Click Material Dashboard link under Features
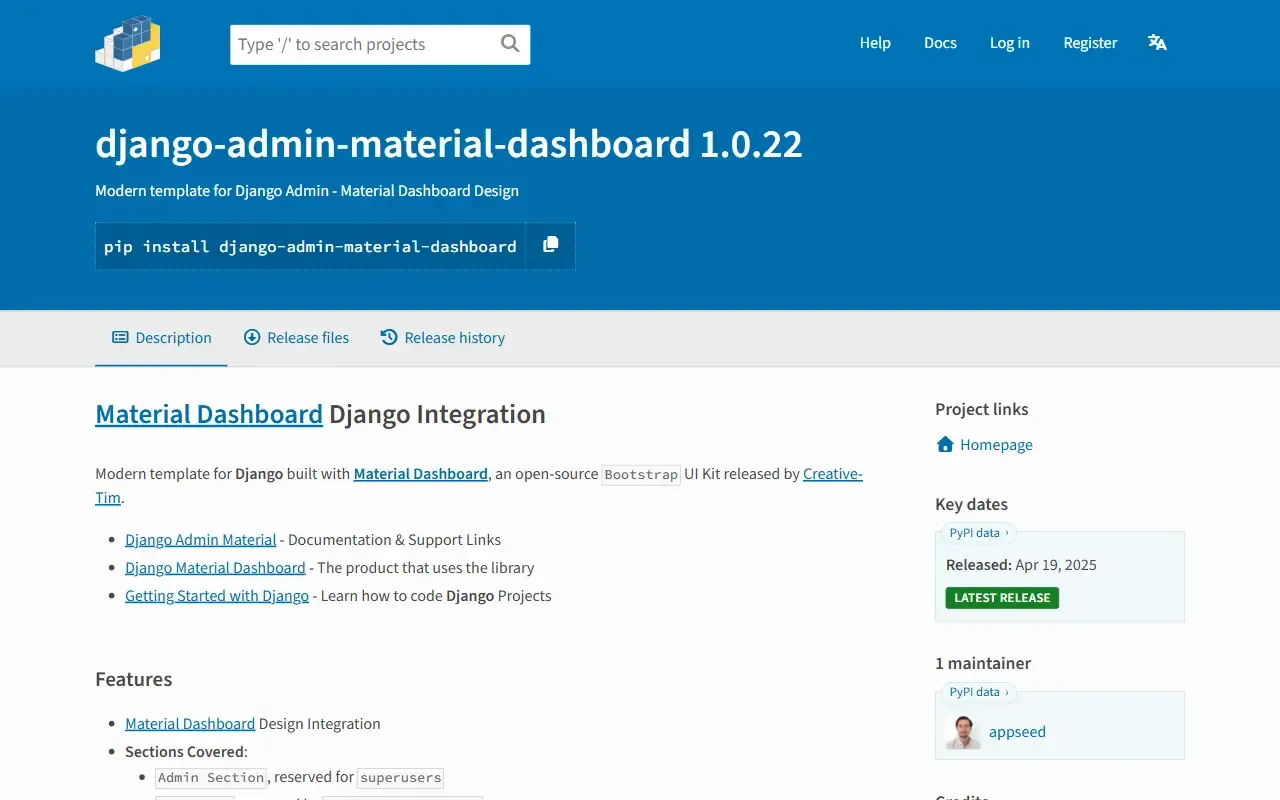1280x800 pixels. [x=190, y=723]
